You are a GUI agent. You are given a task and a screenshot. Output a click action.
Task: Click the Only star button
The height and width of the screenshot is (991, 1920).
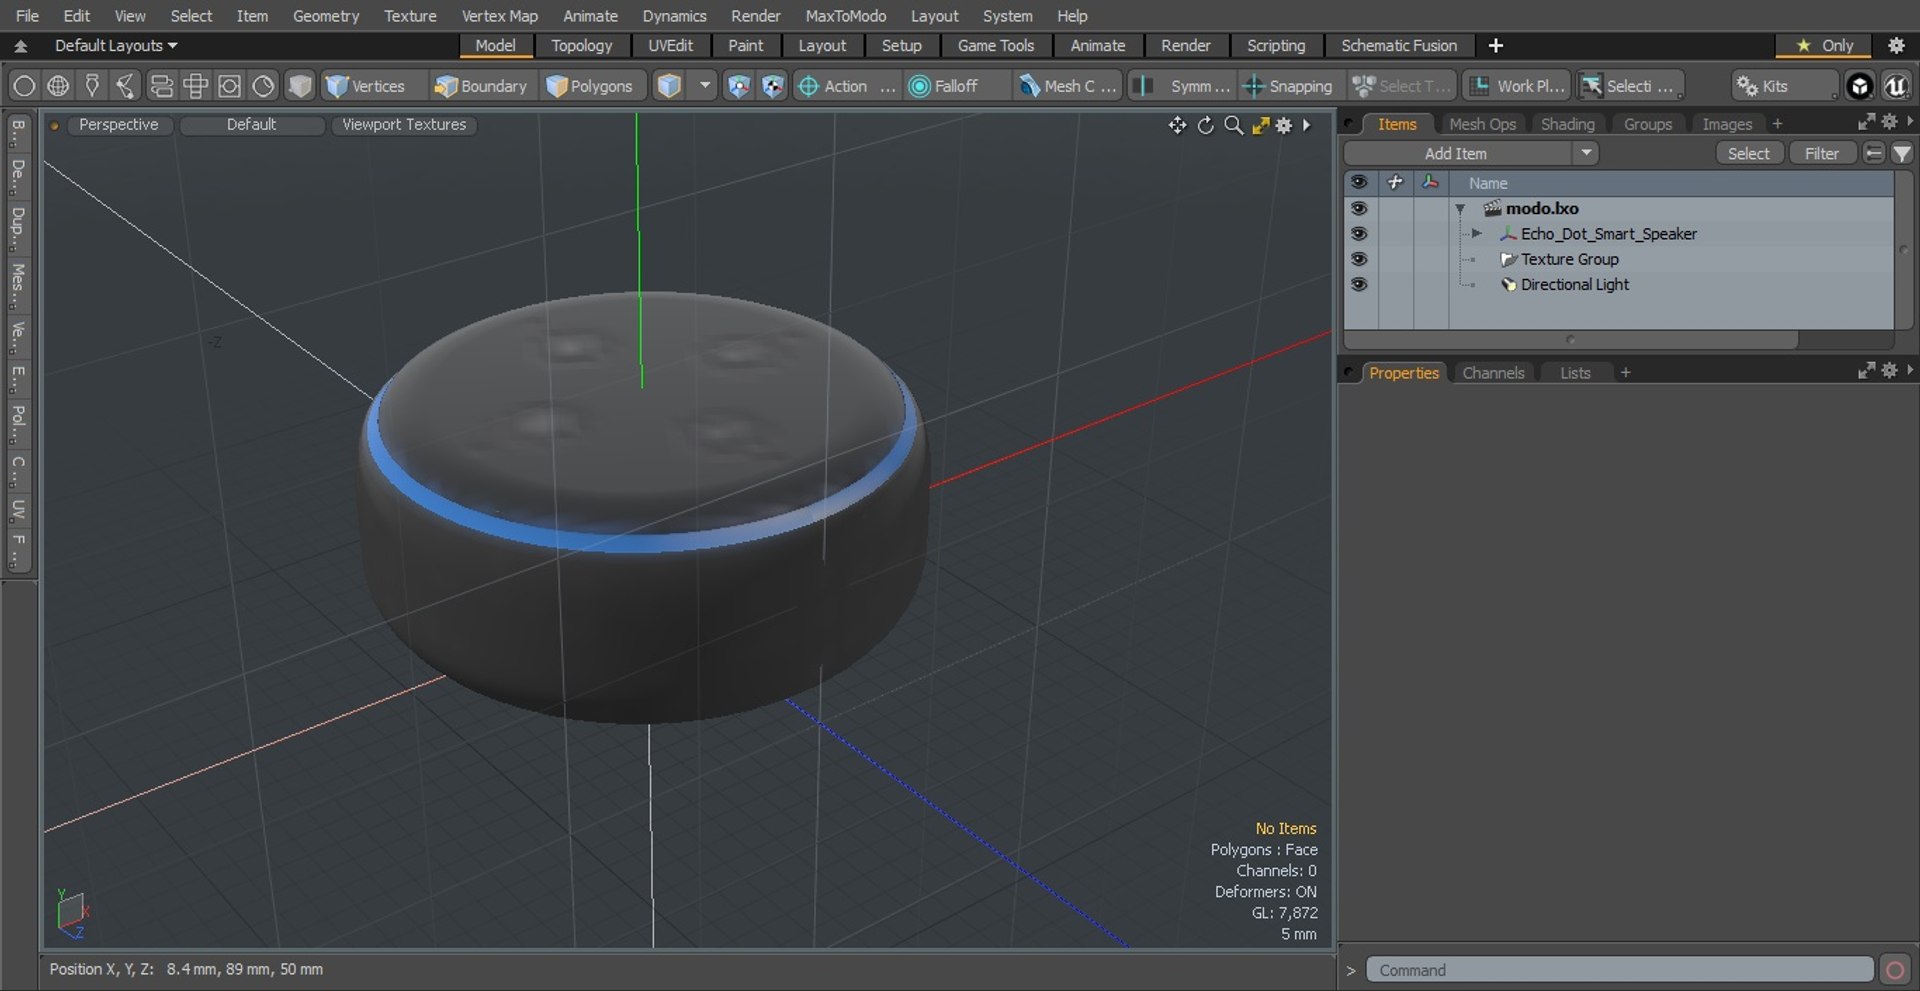[1824, 45]
